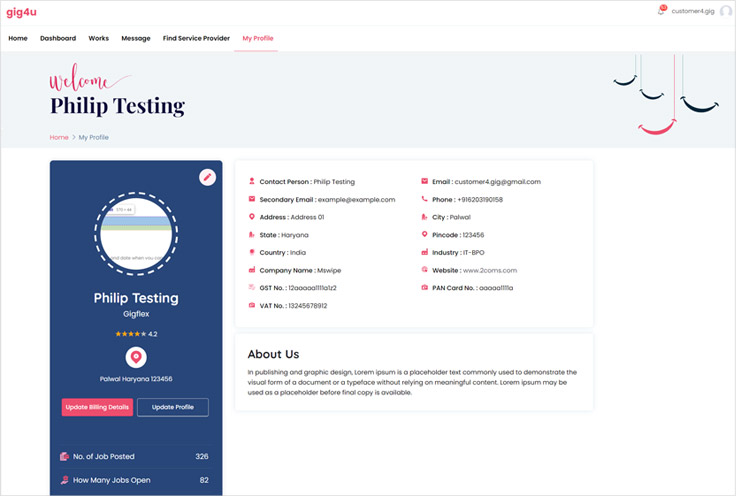This screenshot has width=736, height=496.
Task: Click the icon next to No. of Job Posted
Action: [x=65, y=457]
